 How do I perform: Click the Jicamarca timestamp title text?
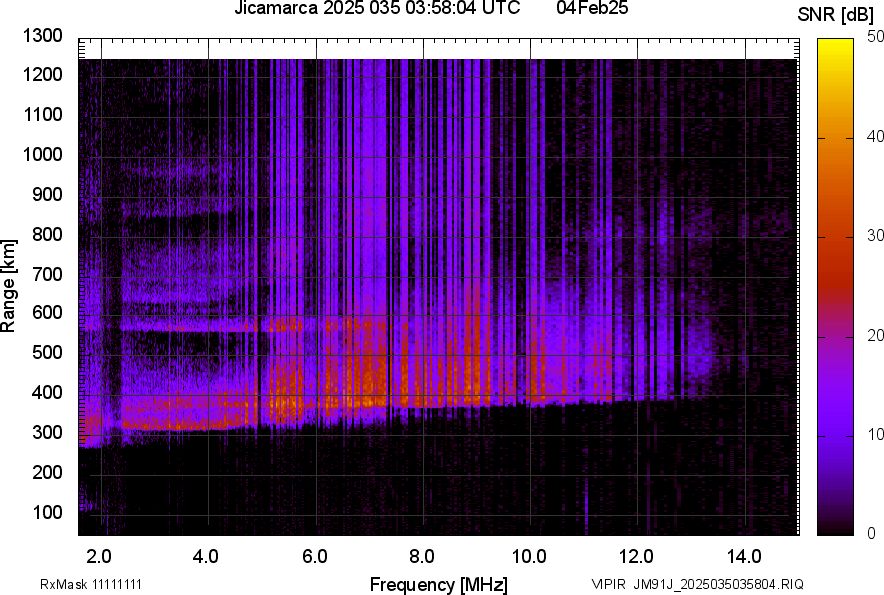[376, 9]
